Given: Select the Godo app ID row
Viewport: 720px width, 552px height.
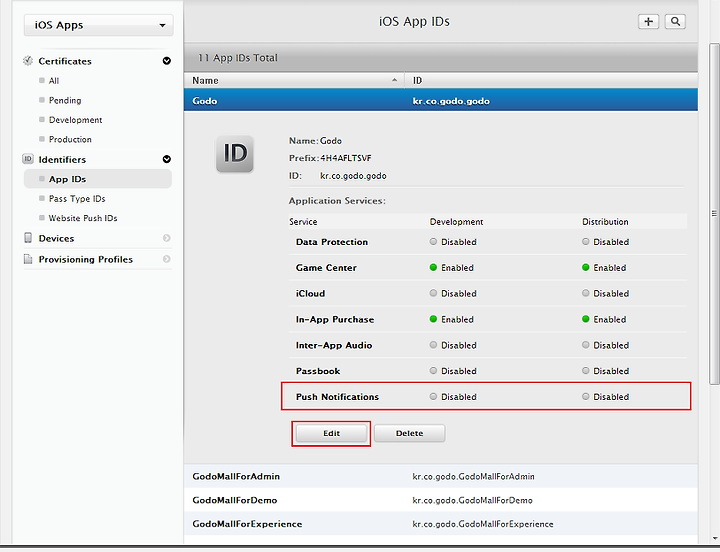Looking at the screenshot, I should coord(441,100).
